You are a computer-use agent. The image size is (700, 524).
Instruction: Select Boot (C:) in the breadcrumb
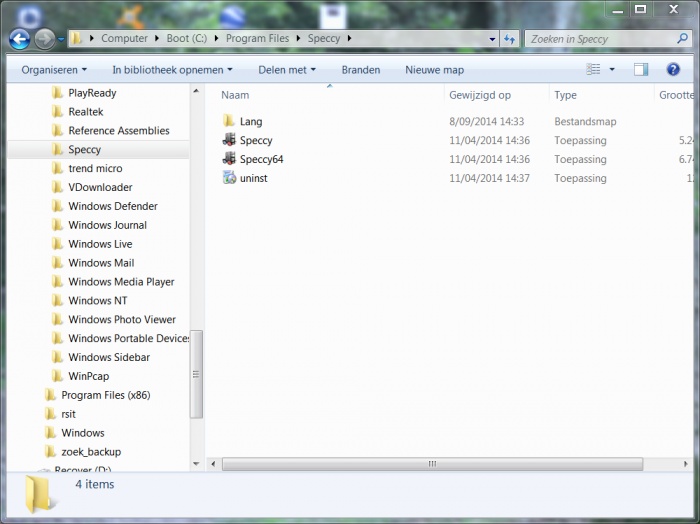point(187,38)
